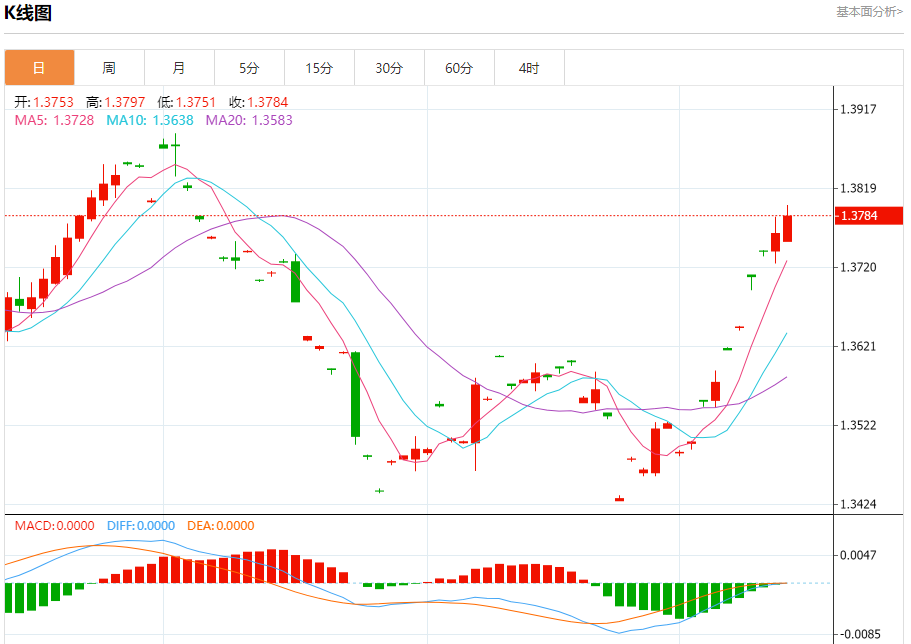
Task: Open the 5分 interval tab
Action: tap(249, 68)
